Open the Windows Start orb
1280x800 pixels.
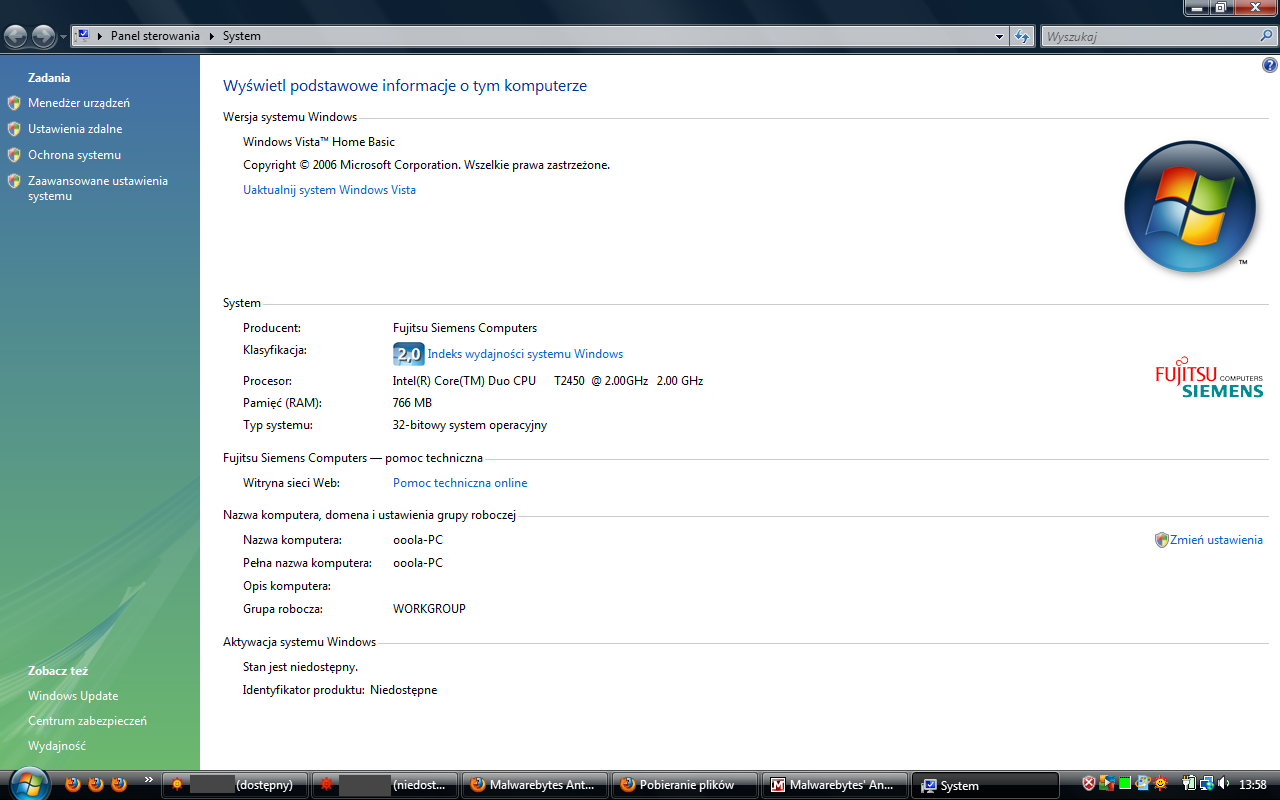pos(27,784)
